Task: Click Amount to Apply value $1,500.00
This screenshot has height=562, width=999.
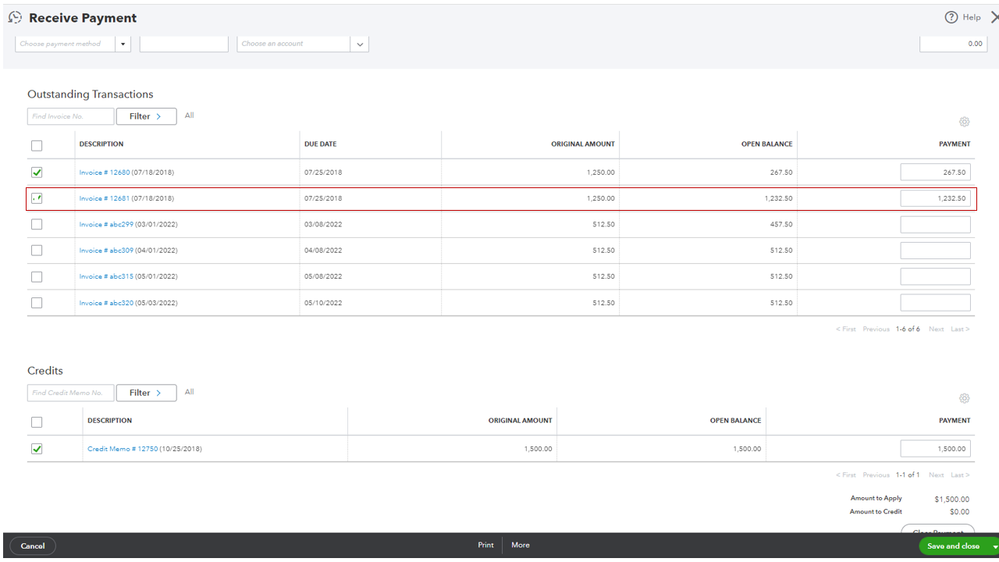Action: coord(952,499)
